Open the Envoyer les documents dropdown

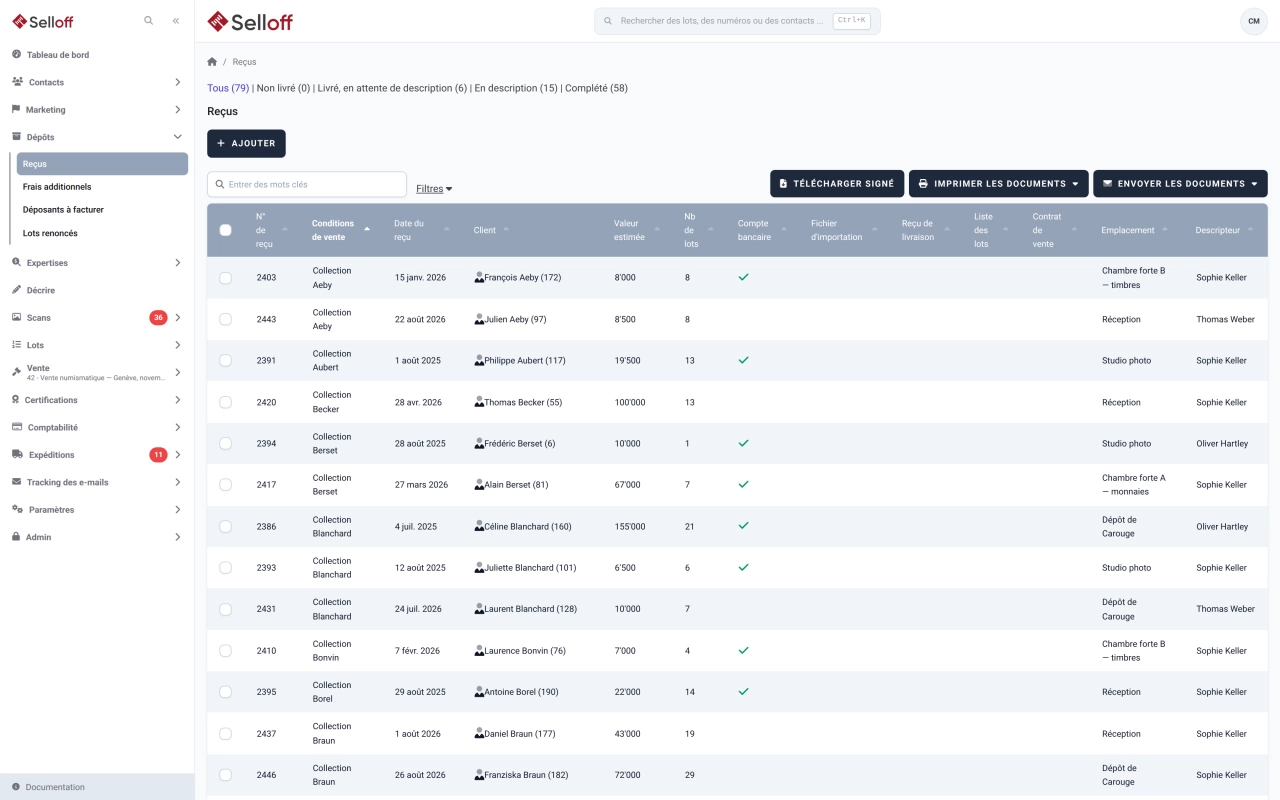[x=1180, y=184]
